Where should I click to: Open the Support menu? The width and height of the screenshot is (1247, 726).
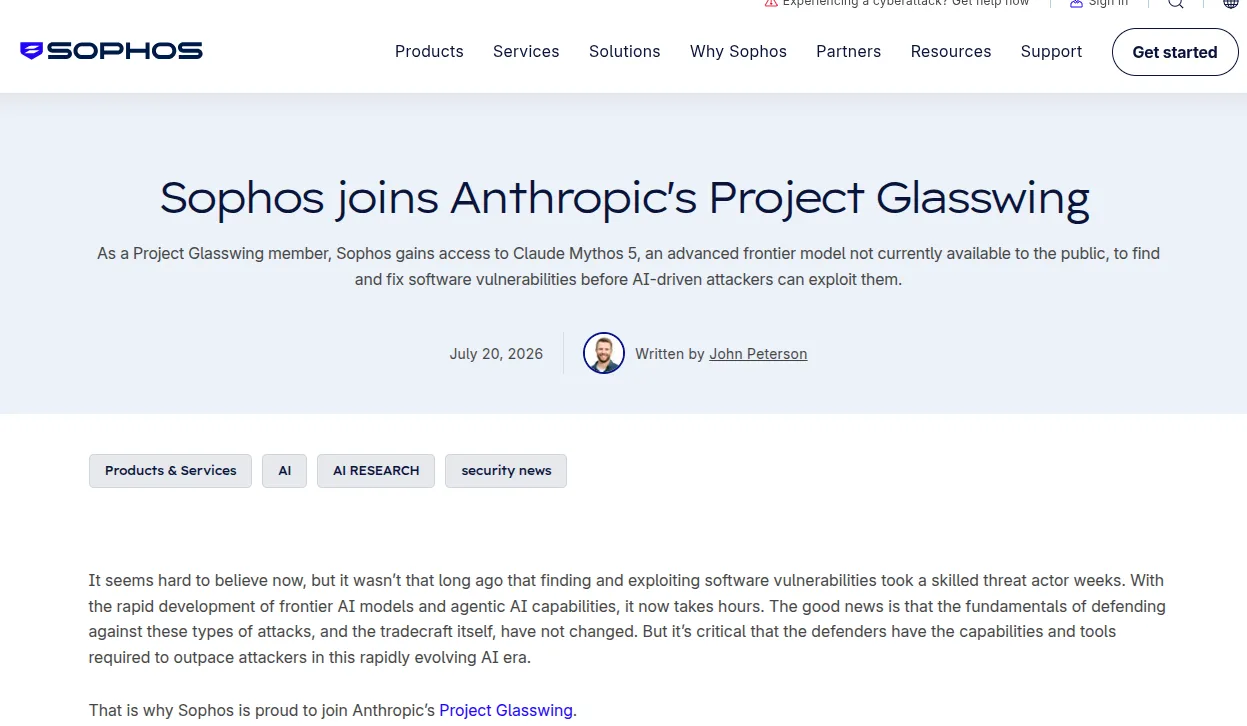pos(1051,51)
